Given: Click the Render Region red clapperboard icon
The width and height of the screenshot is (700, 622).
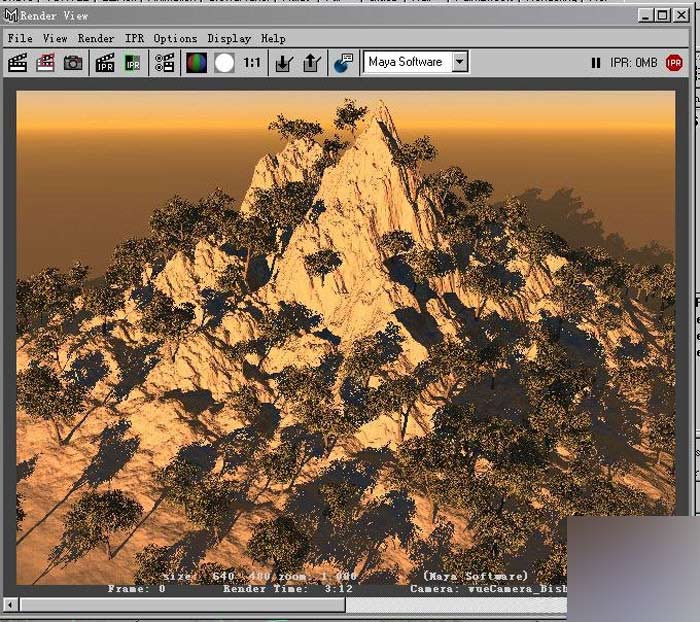Looking at the screenshot, I should click(45, 63).
